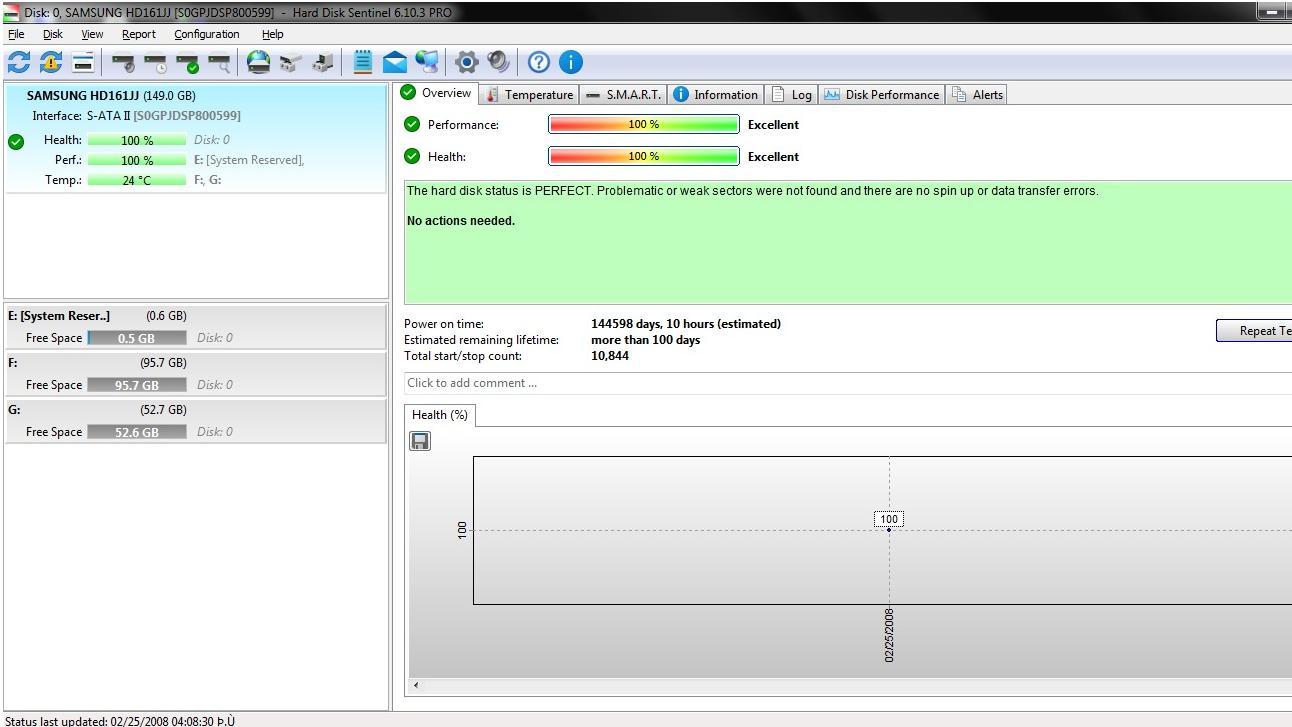Click the 'No actions needed.' text
Viewport: 1292px width, 727px height.
(x=461, y=221)
